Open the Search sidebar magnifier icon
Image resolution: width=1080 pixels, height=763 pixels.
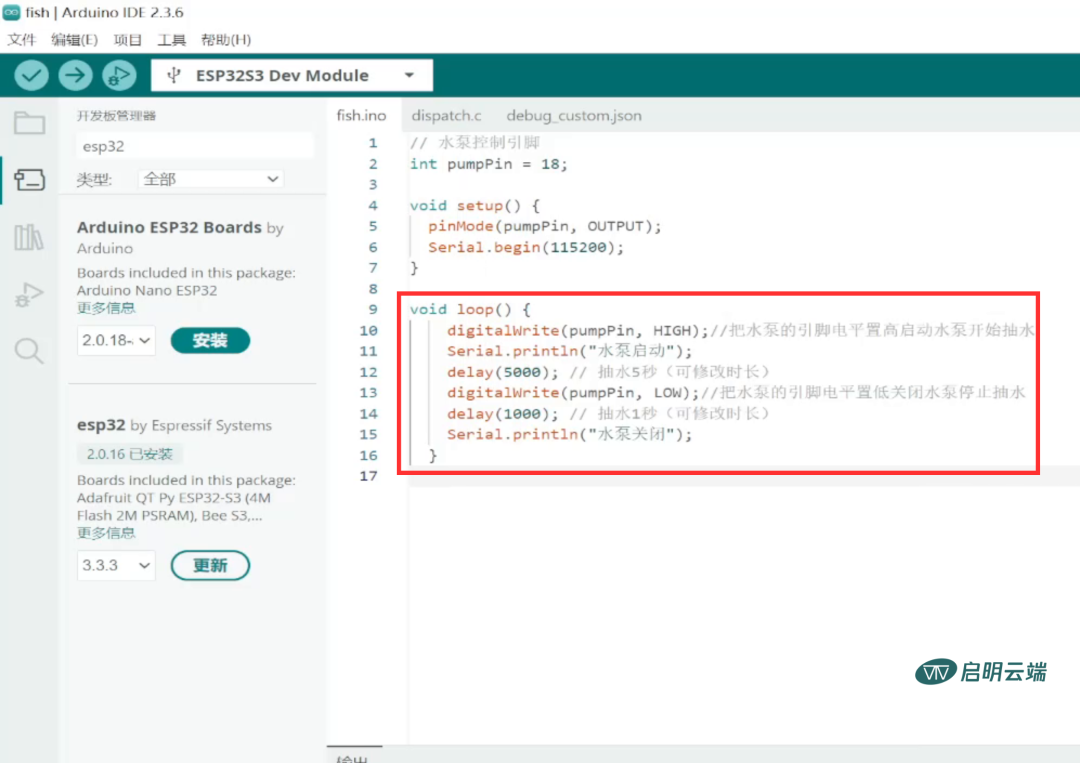pyautogui.click(x=29, y=351)
